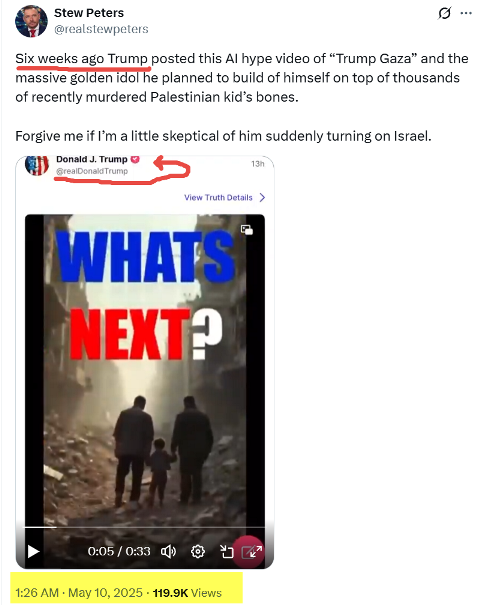Click View Truth Details link
480x605 pixels.
click(218, 198)
